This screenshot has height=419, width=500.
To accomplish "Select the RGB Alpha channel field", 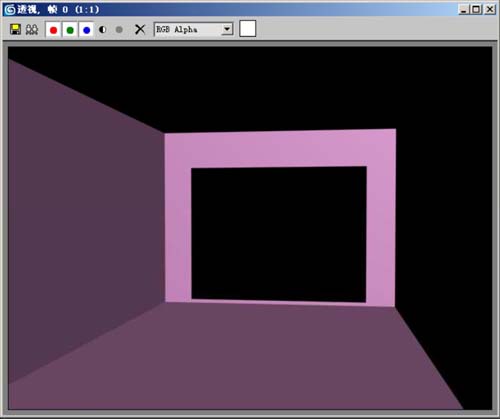I will coord(193,29).
